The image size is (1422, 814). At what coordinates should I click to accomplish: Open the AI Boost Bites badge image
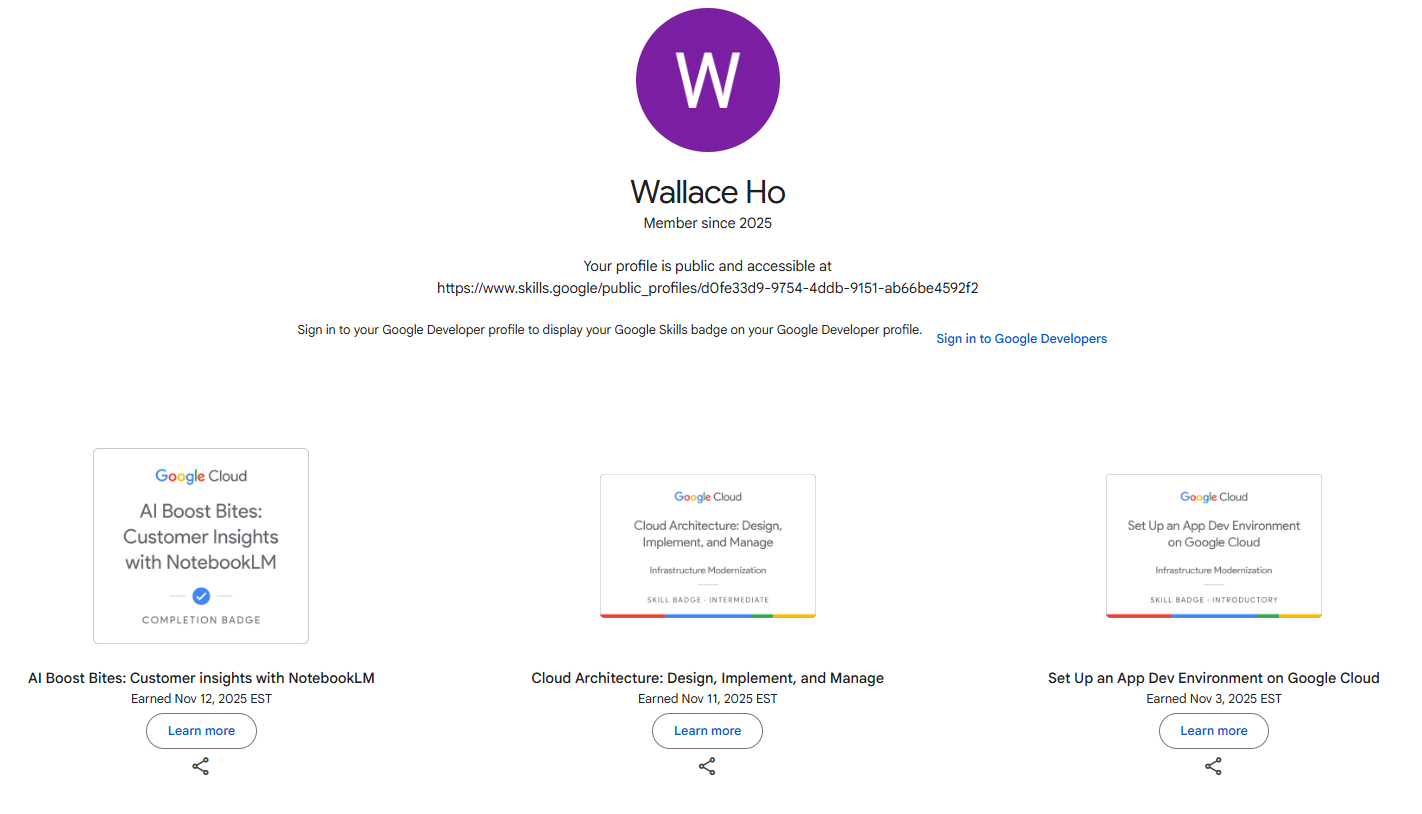click(201, 545)
